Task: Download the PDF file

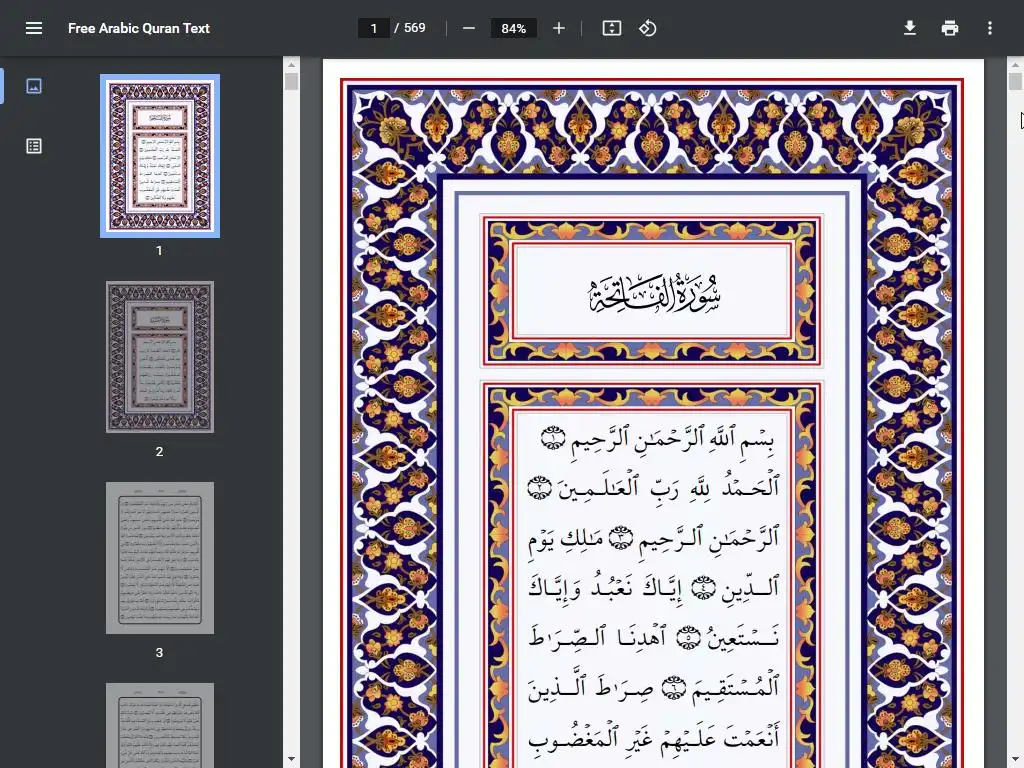Action: 910,28
